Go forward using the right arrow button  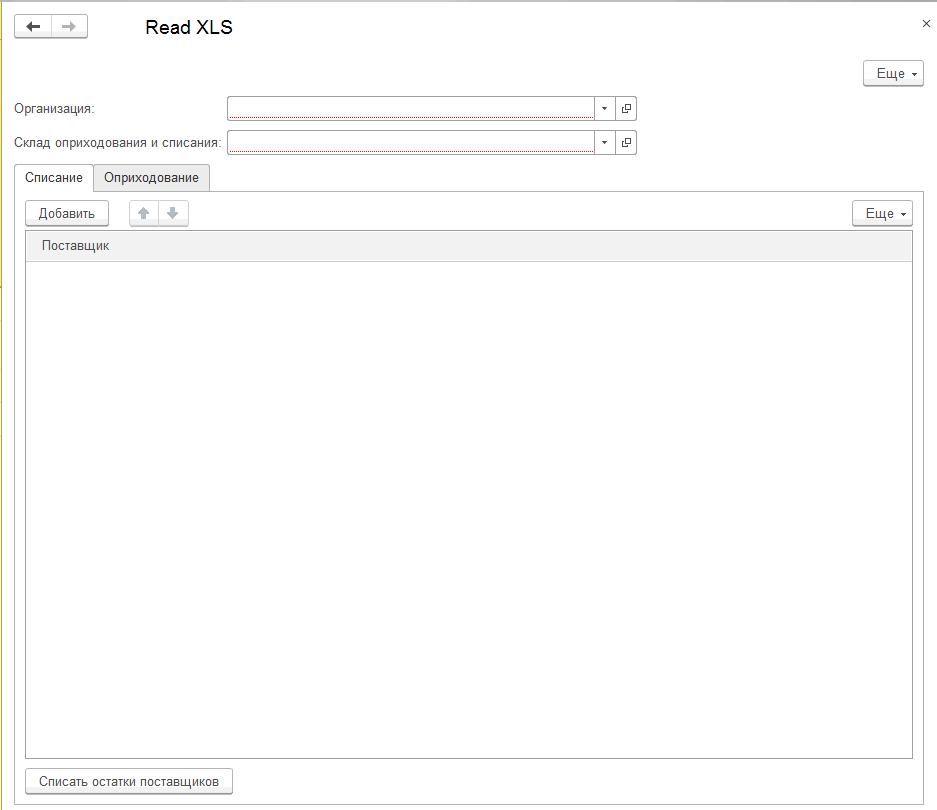click(69, 27)
